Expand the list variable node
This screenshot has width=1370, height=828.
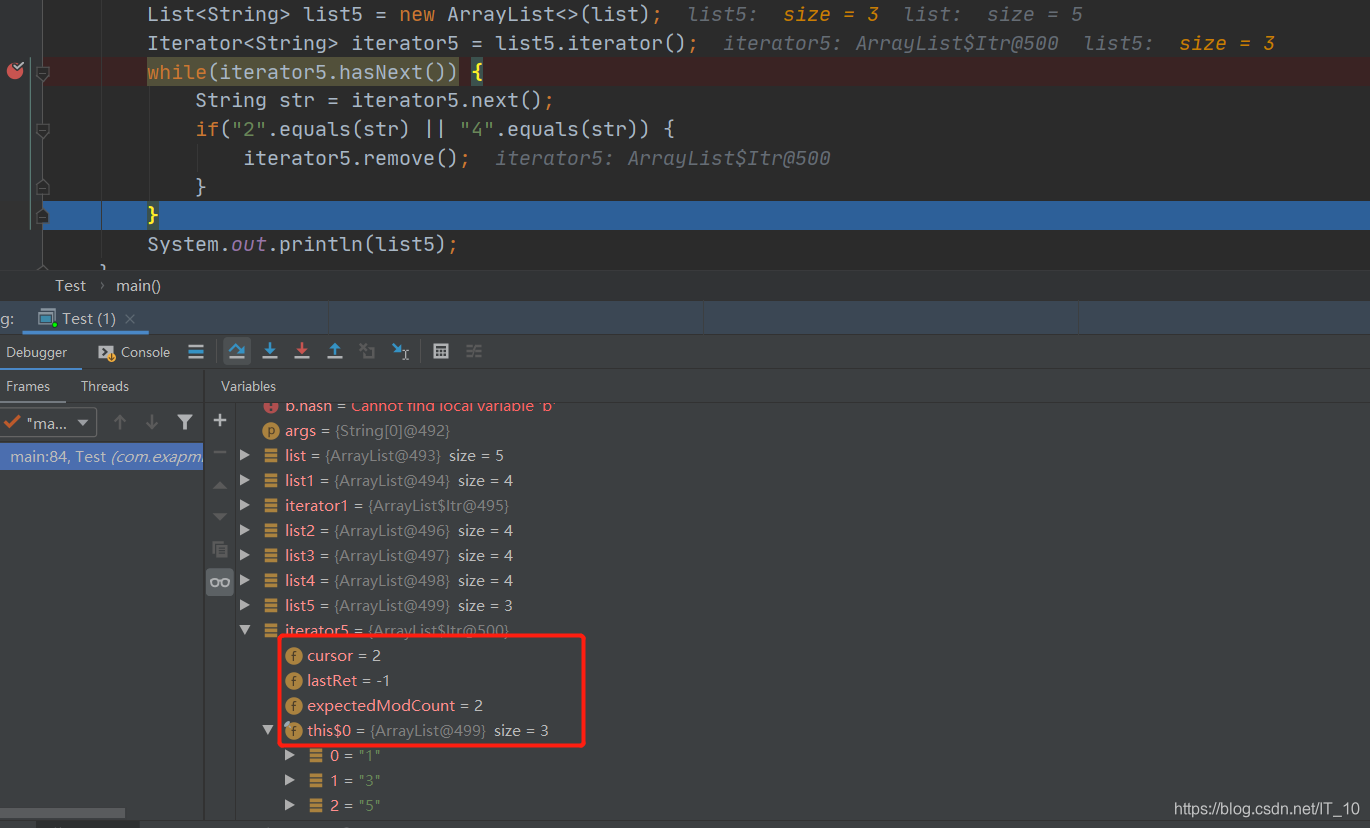pyautogui.click(x=246, y=456)
